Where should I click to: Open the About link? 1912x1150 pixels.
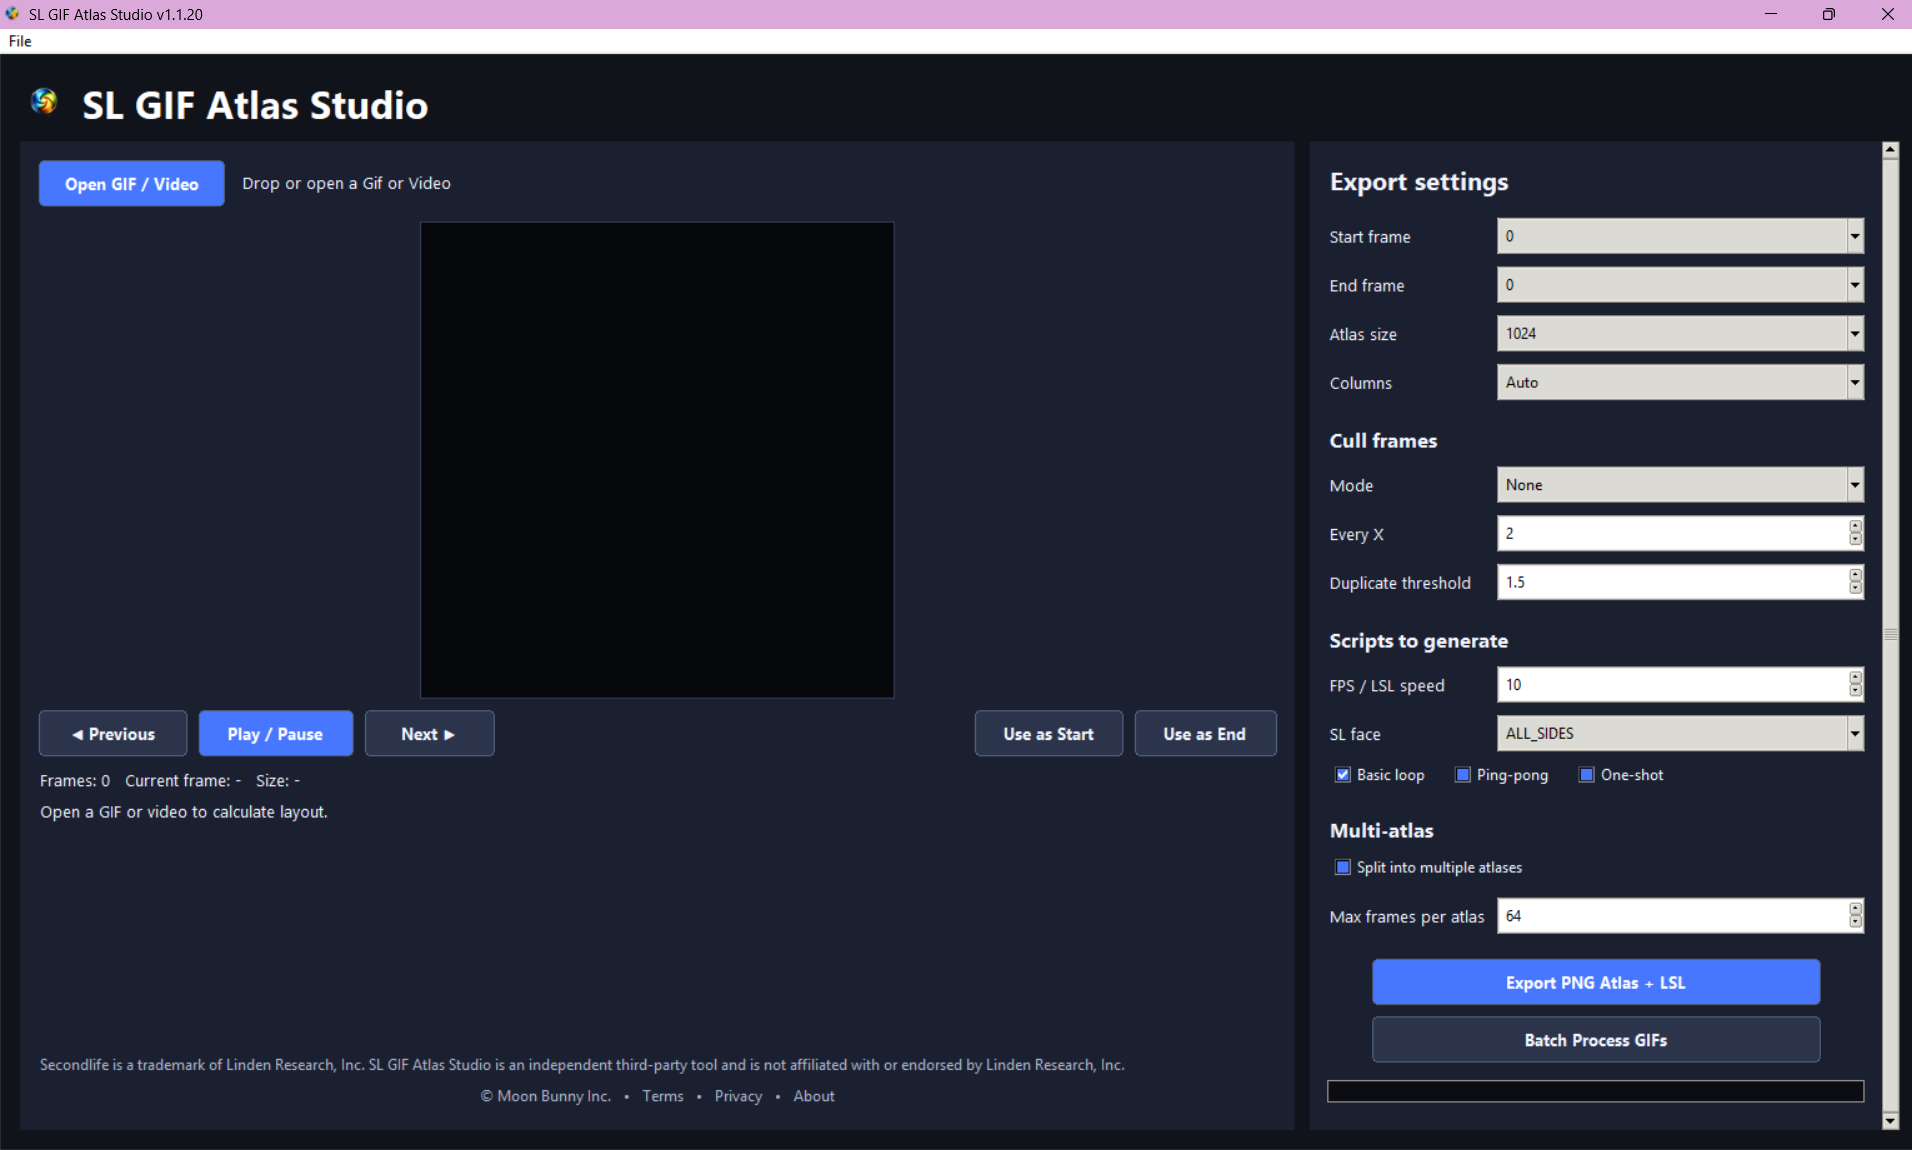(x=814, y=1096)
